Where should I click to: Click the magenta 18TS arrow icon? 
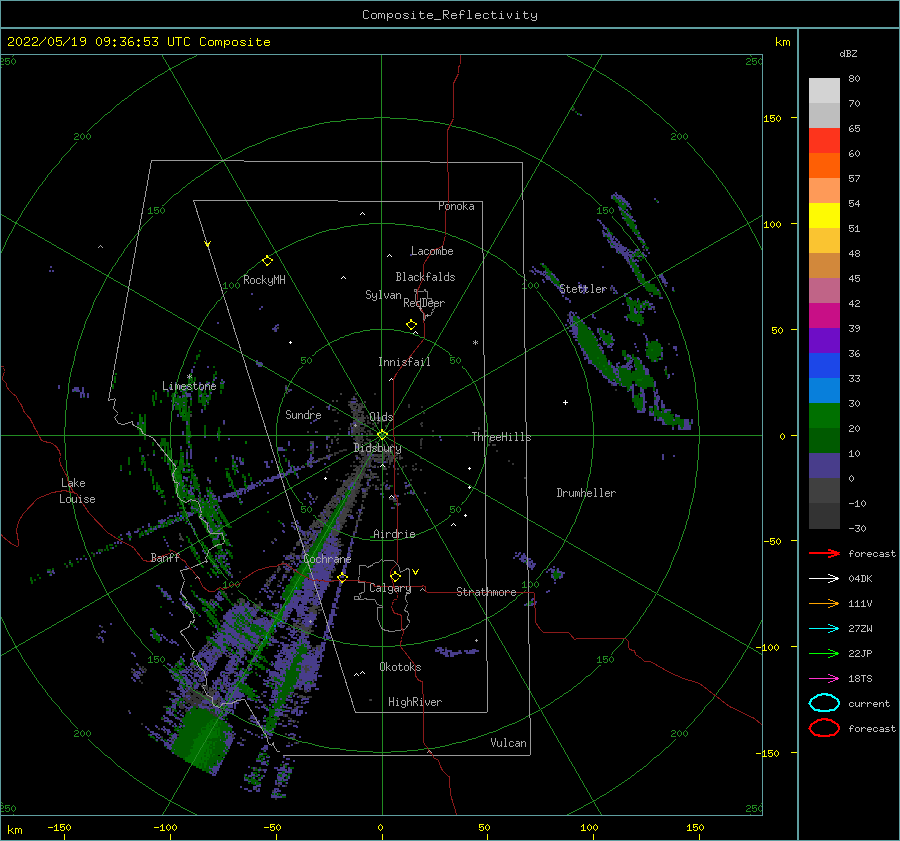pos(824,679)
